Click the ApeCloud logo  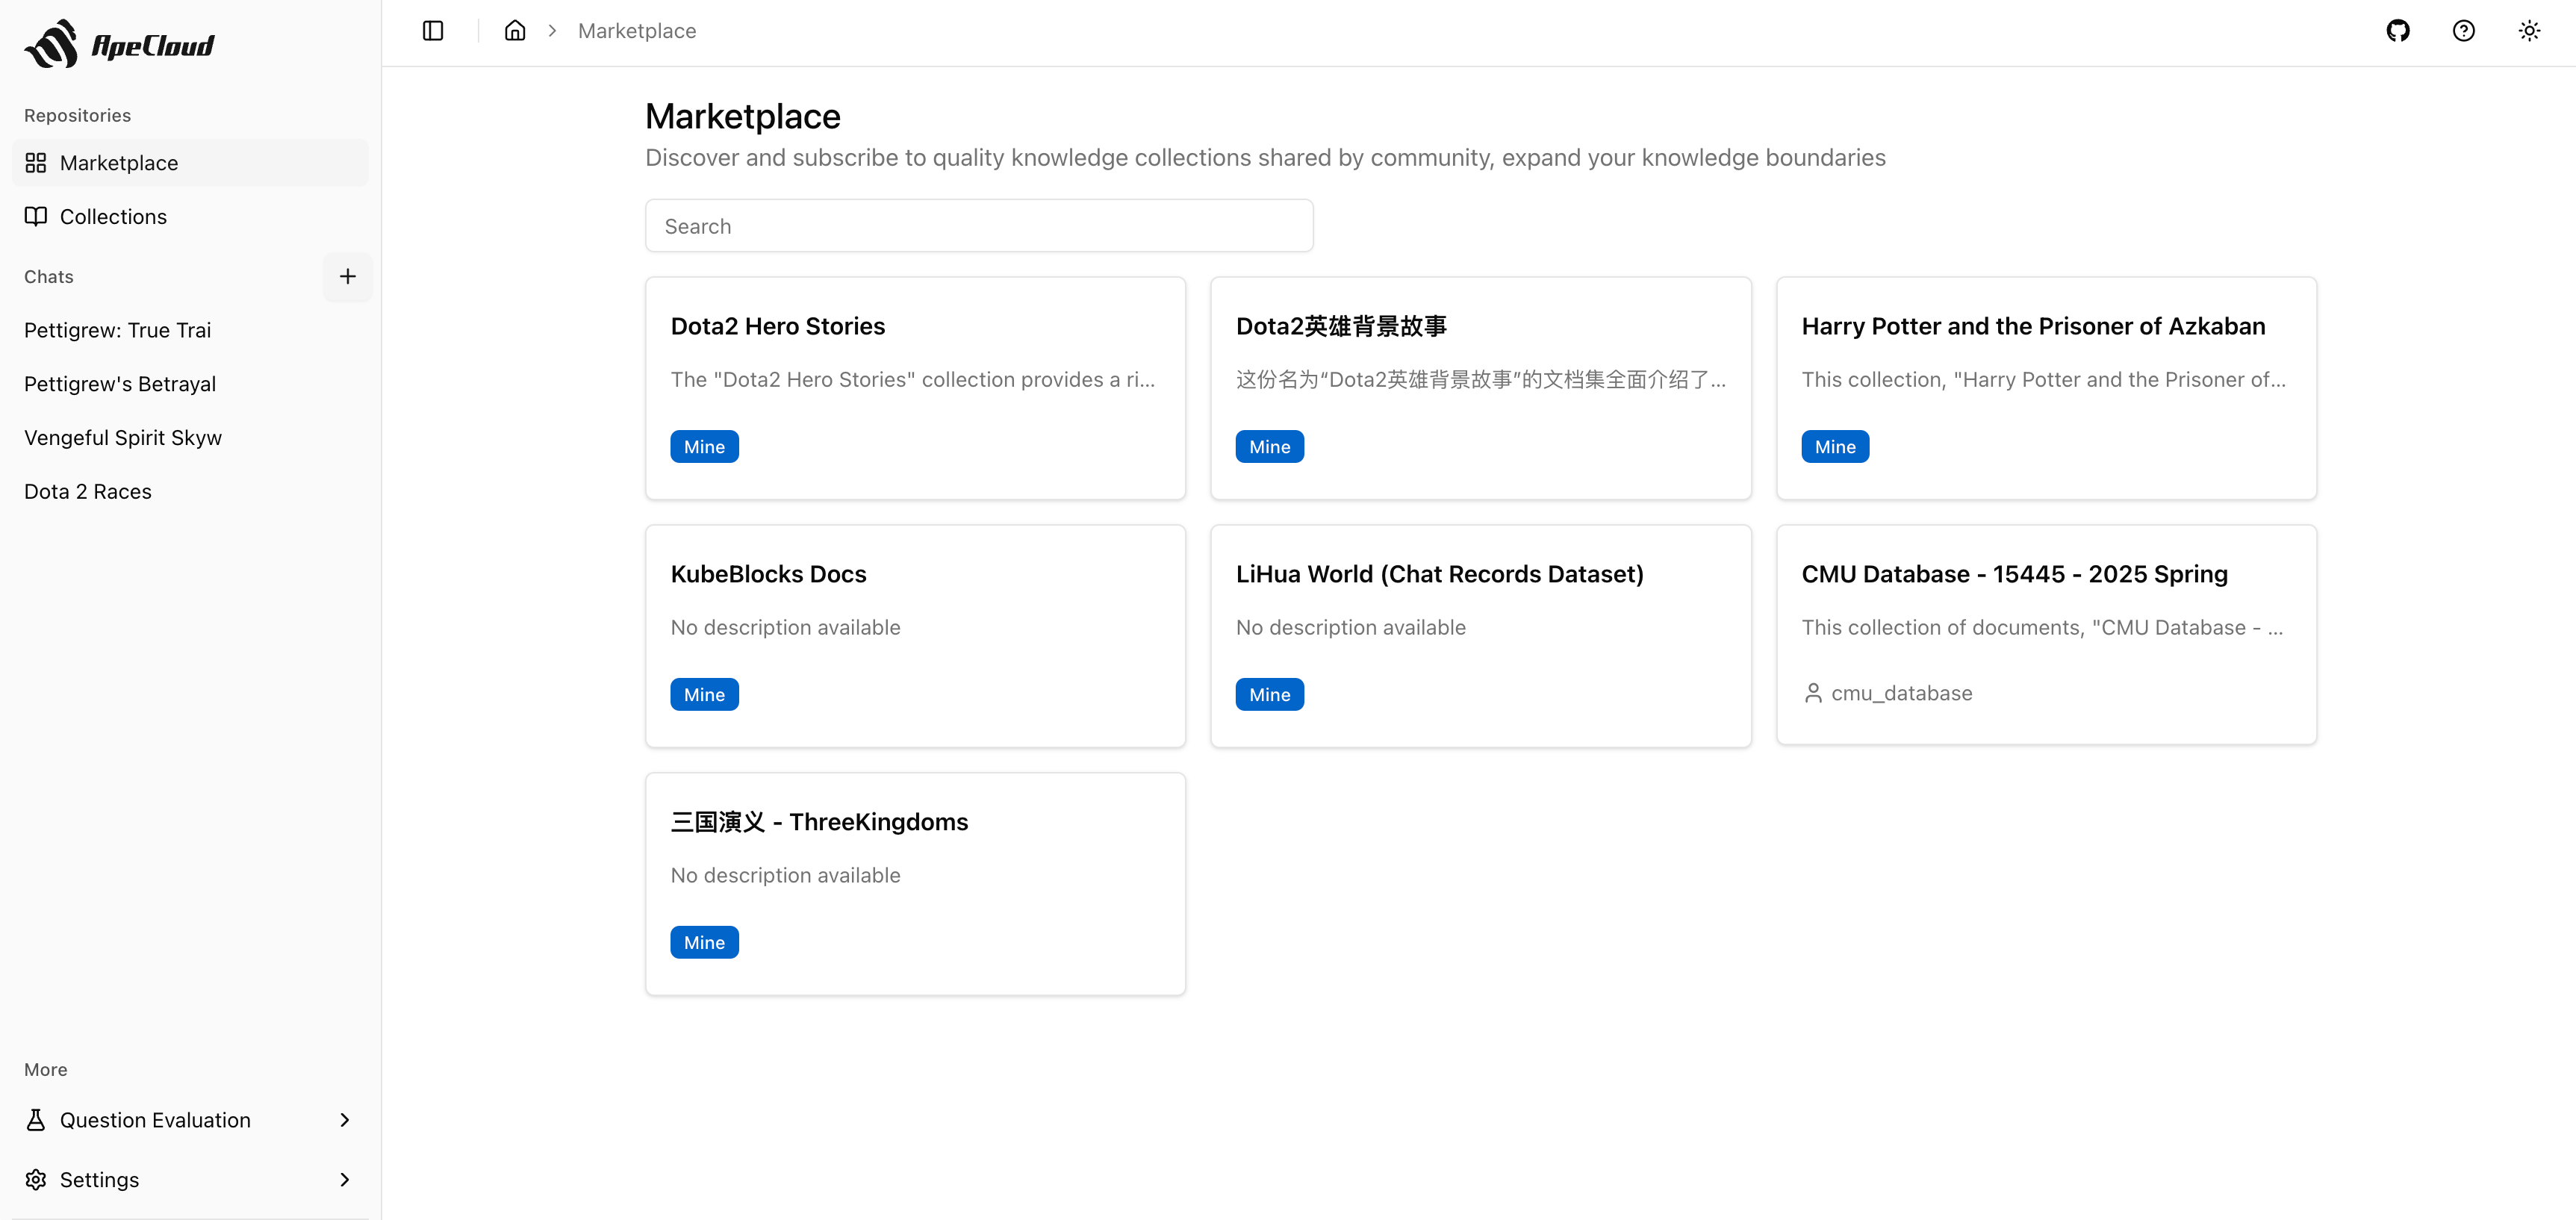(119, 44)
